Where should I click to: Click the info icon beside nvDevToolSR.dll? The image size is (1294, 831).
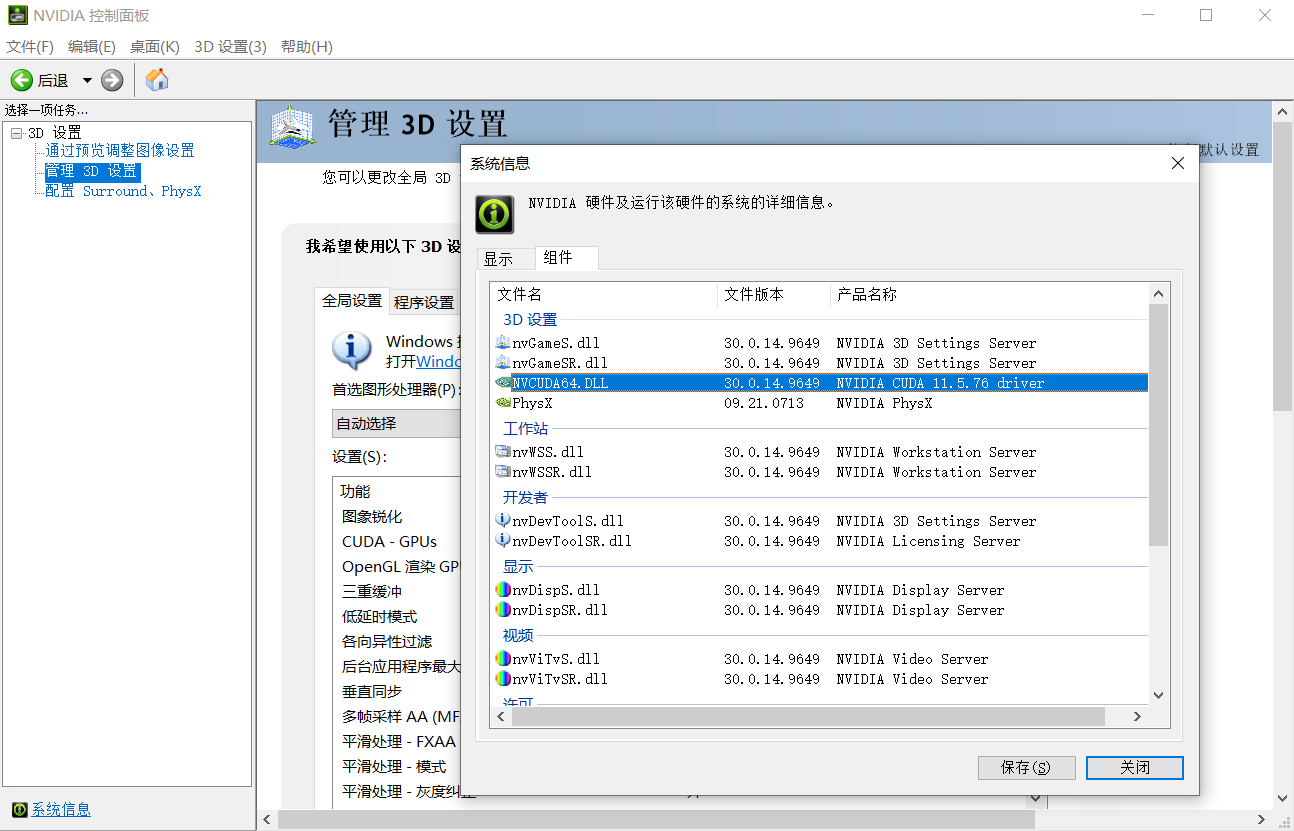point(503,541)
